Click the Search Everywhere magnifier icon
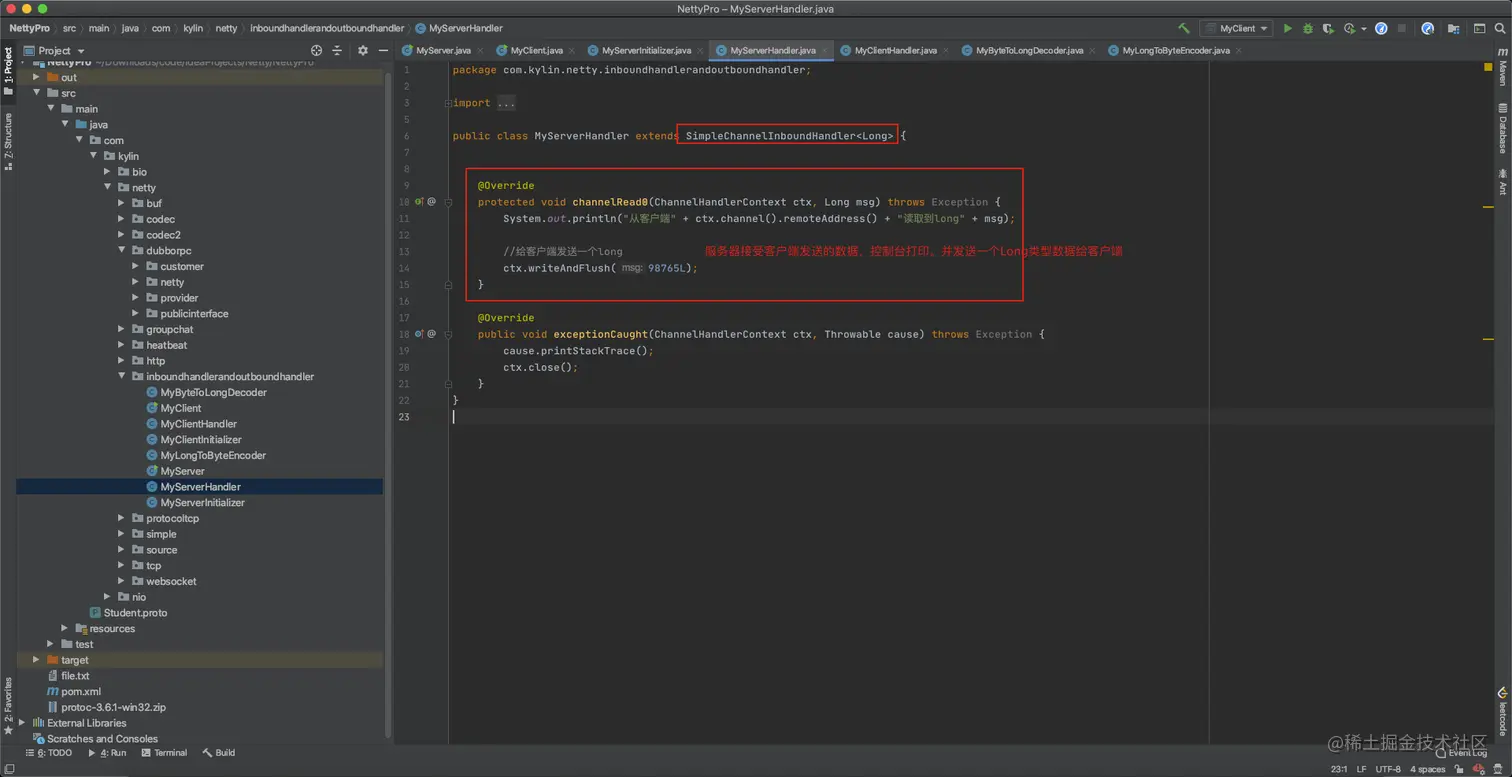The image size is (1512, 777). (x=1500, y=29)
